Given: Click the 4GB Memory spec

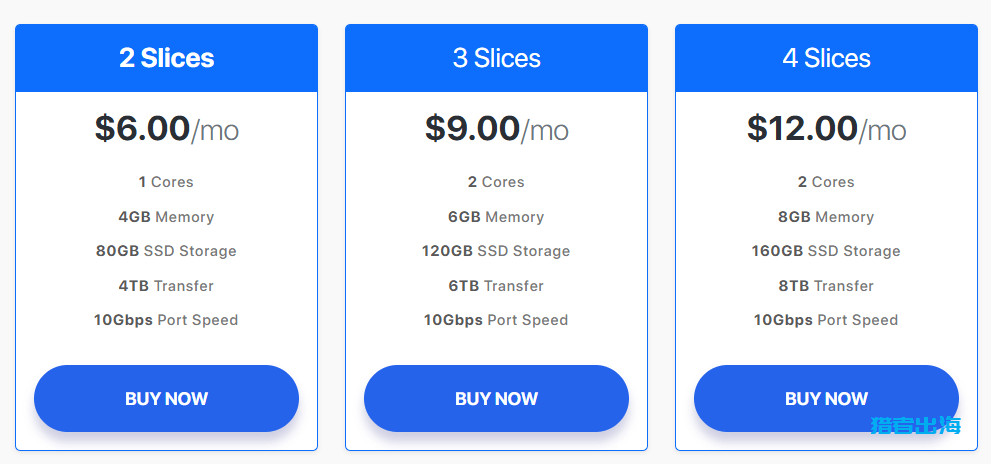Looking at the screenshot, I should click(166, 217).
